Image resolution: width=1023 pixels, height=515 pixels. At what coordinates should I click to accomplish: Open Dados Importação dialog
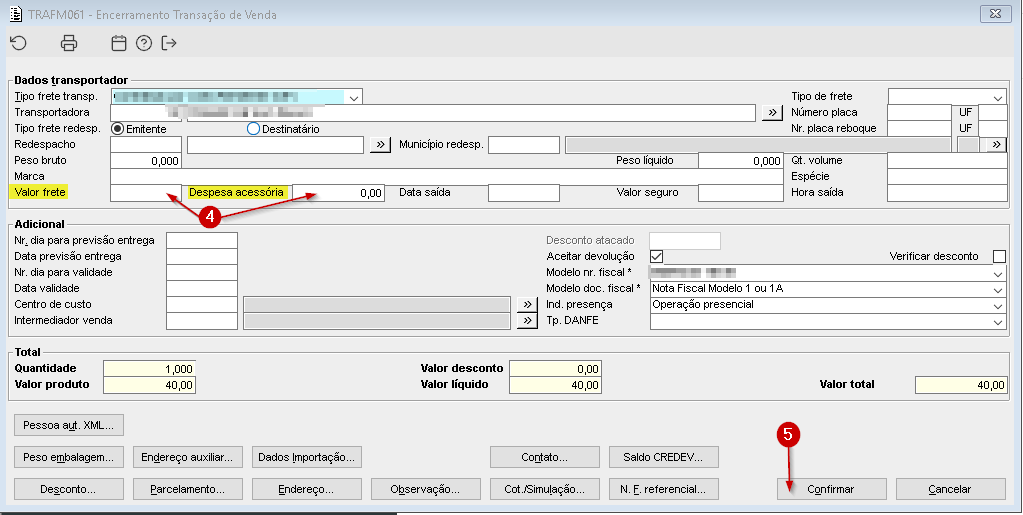tap(307, 457)
